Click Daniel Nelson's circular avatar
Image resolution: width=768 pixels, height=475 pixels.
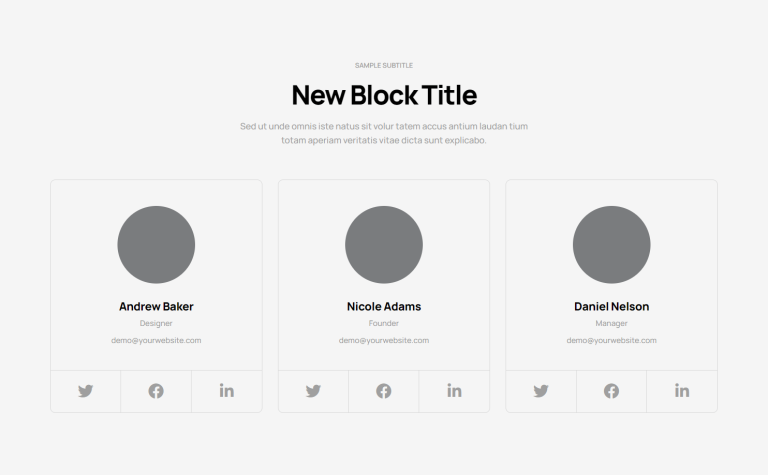(611, 245)
